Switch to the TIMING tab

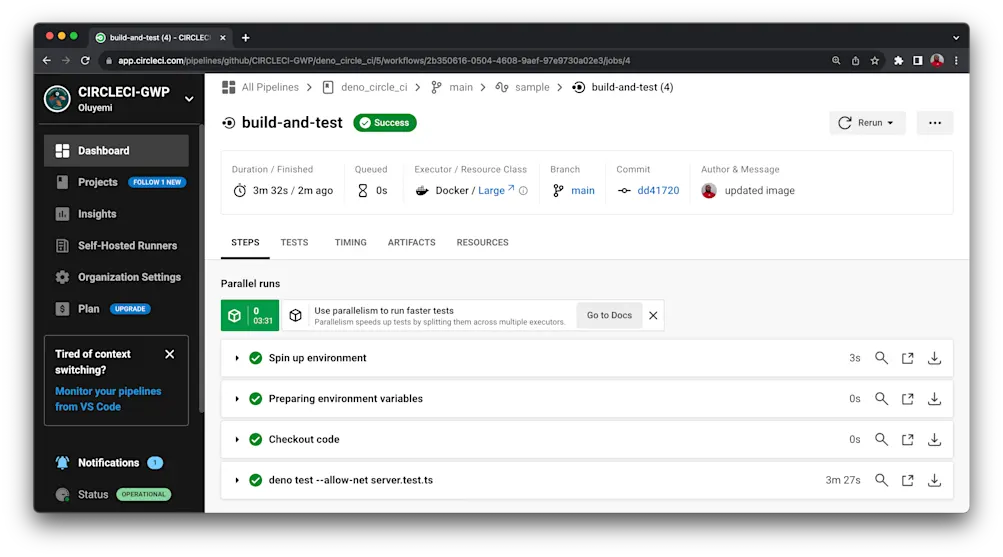pos(351,242)
